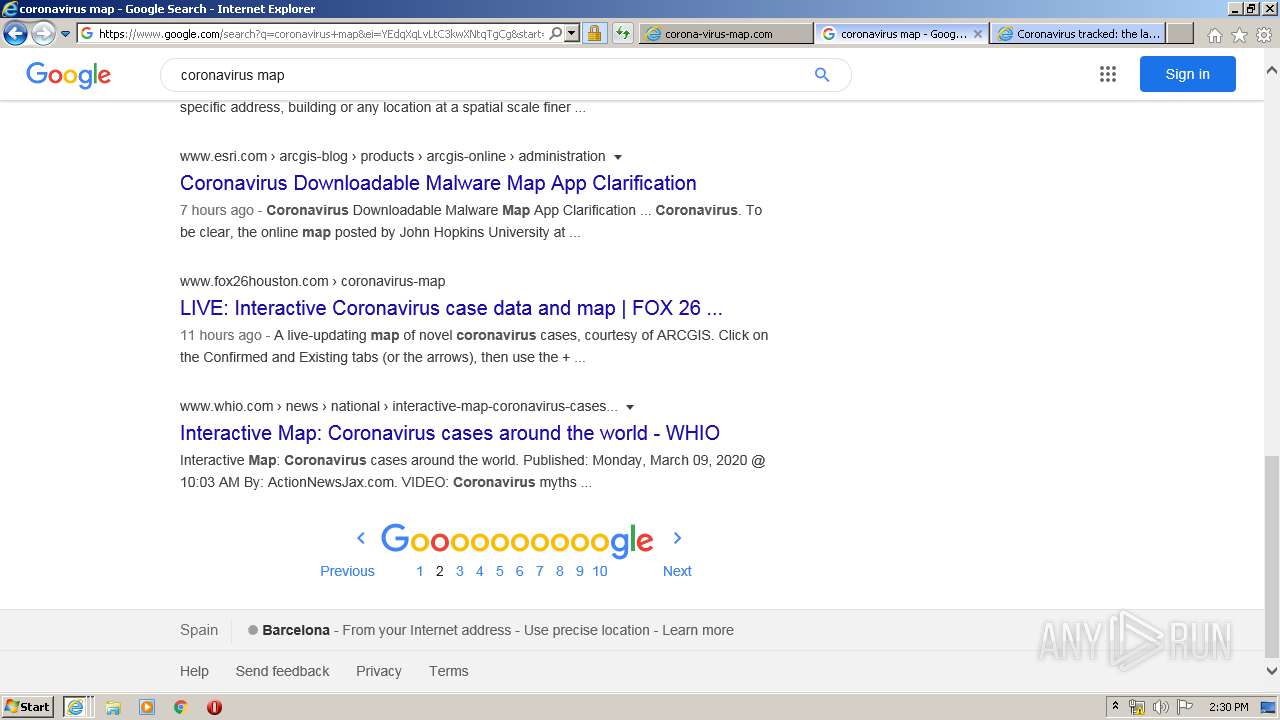Open the Privacy footer link
Viewport: 1280px width, 720px height.
[379, 671]
